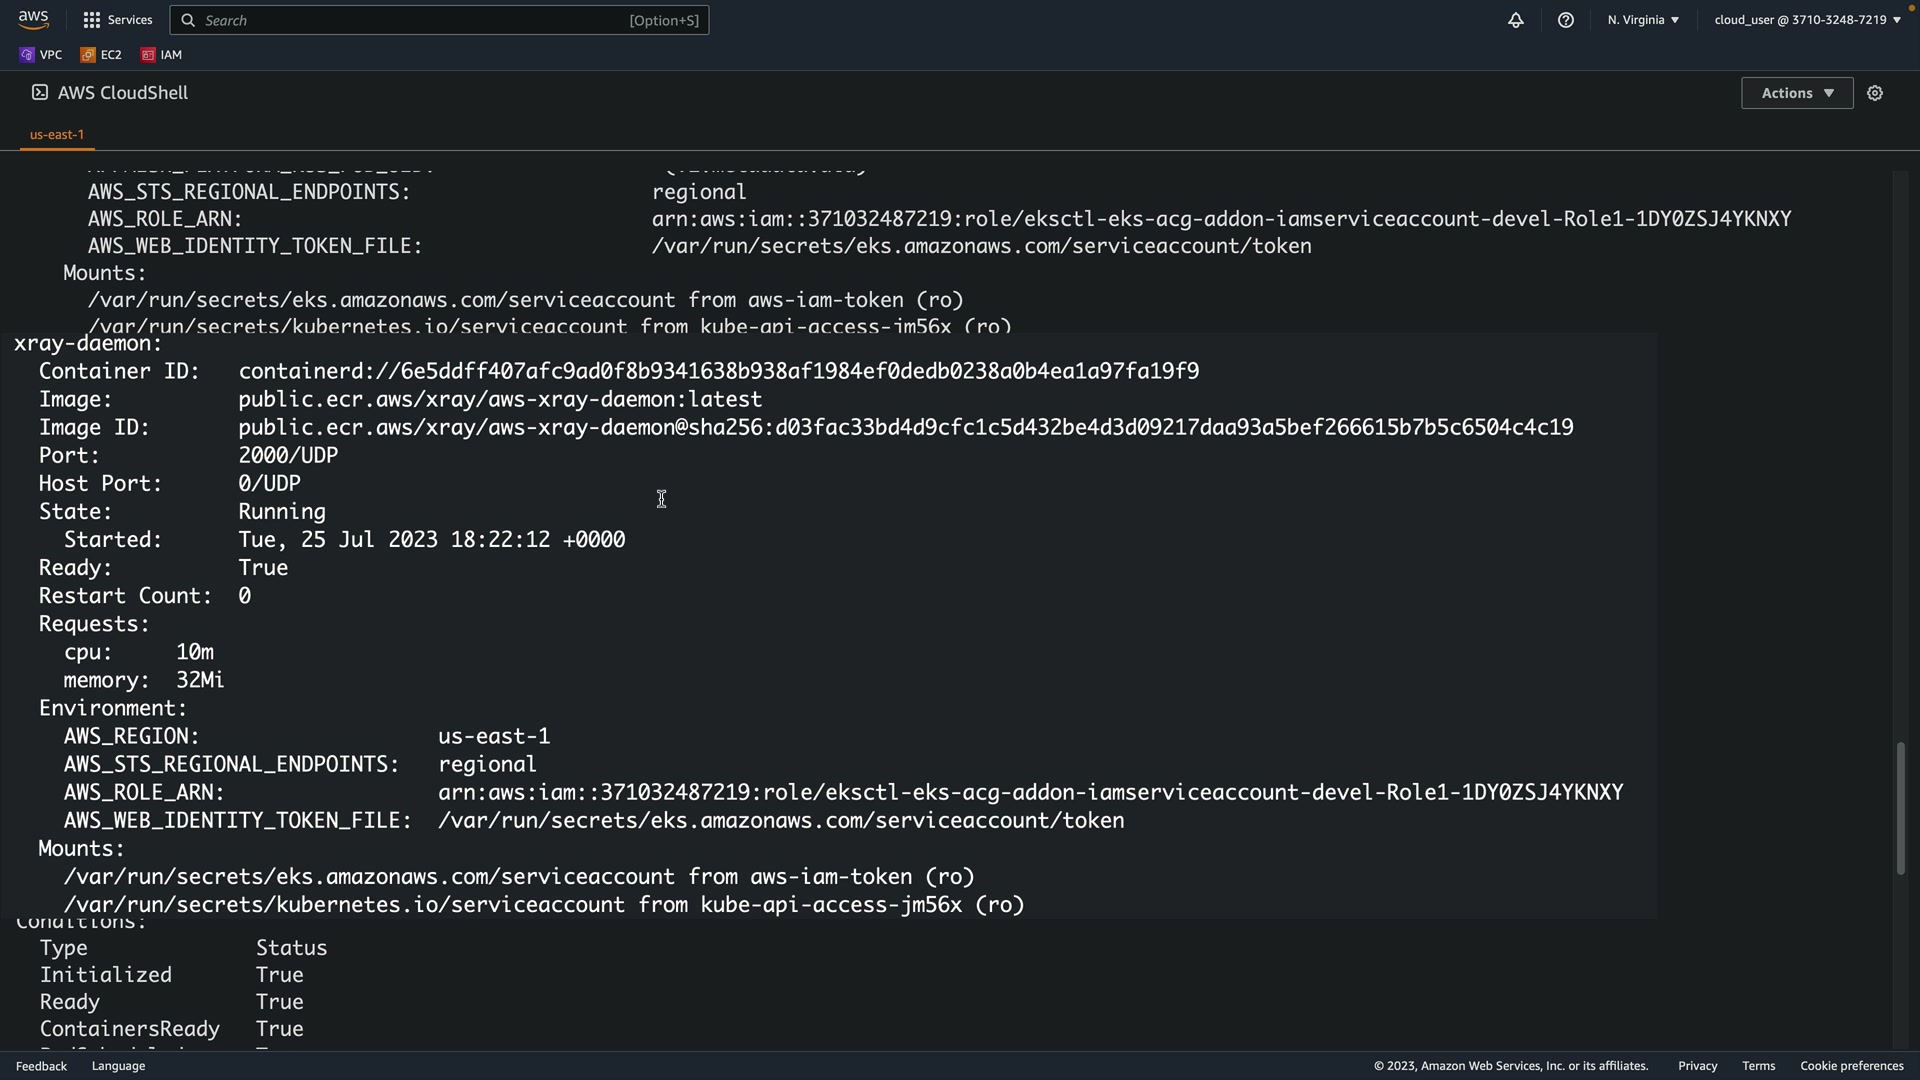
Task: Click the notifications bell icon
Action: click(1516, 20)
